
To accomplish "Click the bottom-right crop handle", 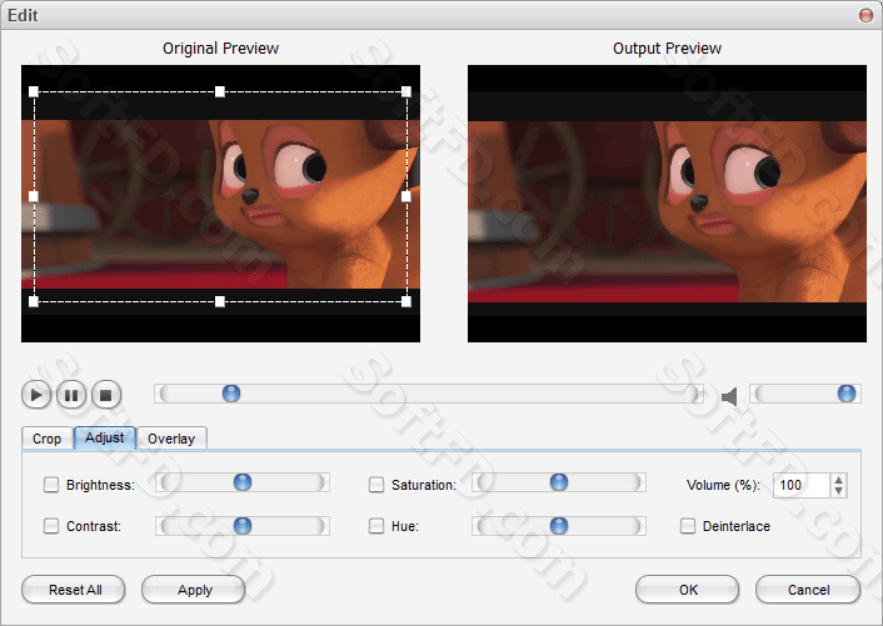I will tap(406, 302).
